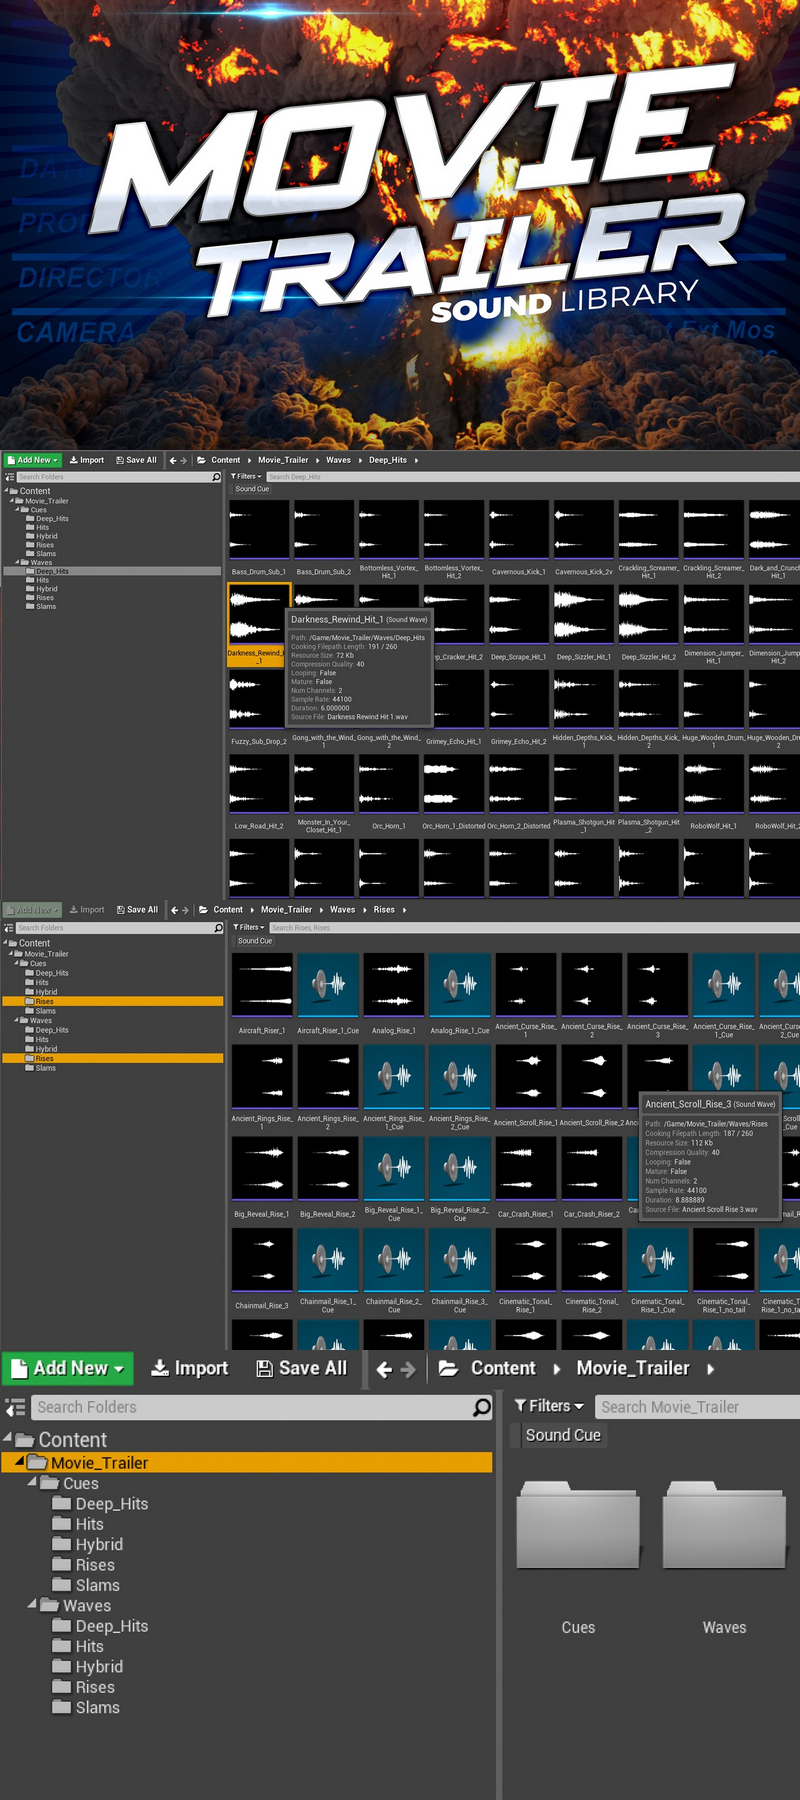The image size is (800, 1800).
Task: Click folder path icon before Content breadcrumb in Rises browser
Action: [x=203, y=910]
